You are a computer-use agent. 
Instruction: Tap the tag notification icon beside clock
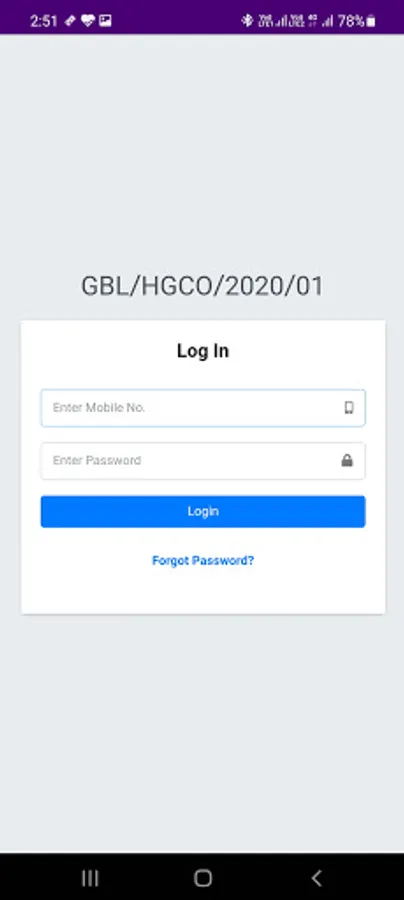pyautogui.click(x=69, y=21)
